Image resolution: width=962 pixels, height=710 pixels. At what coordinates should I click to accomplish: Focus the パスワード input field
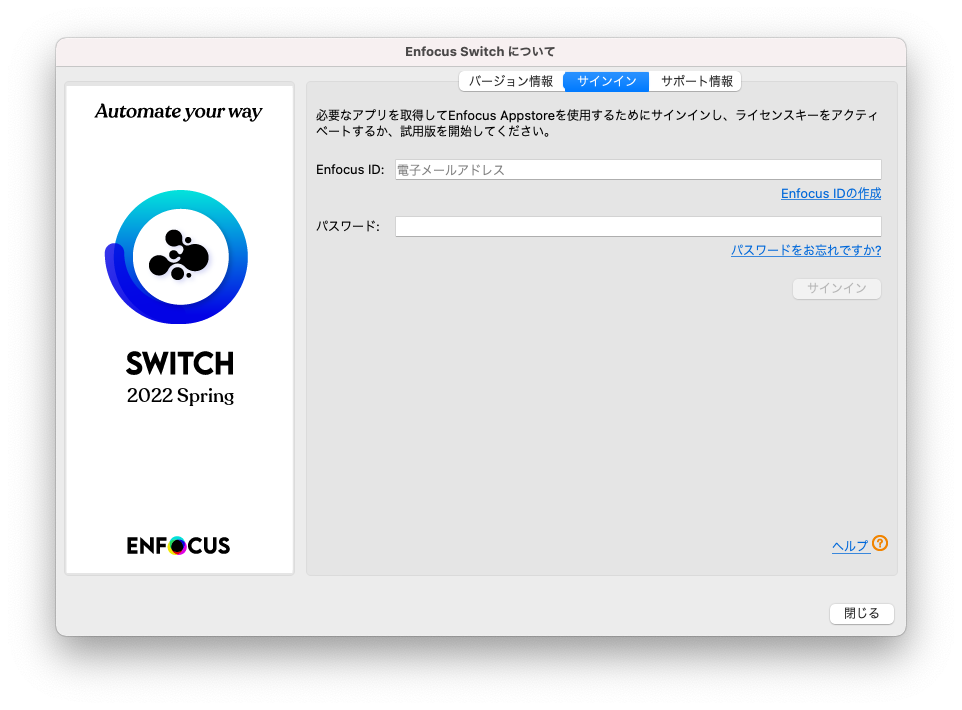[x=638, y=226]
